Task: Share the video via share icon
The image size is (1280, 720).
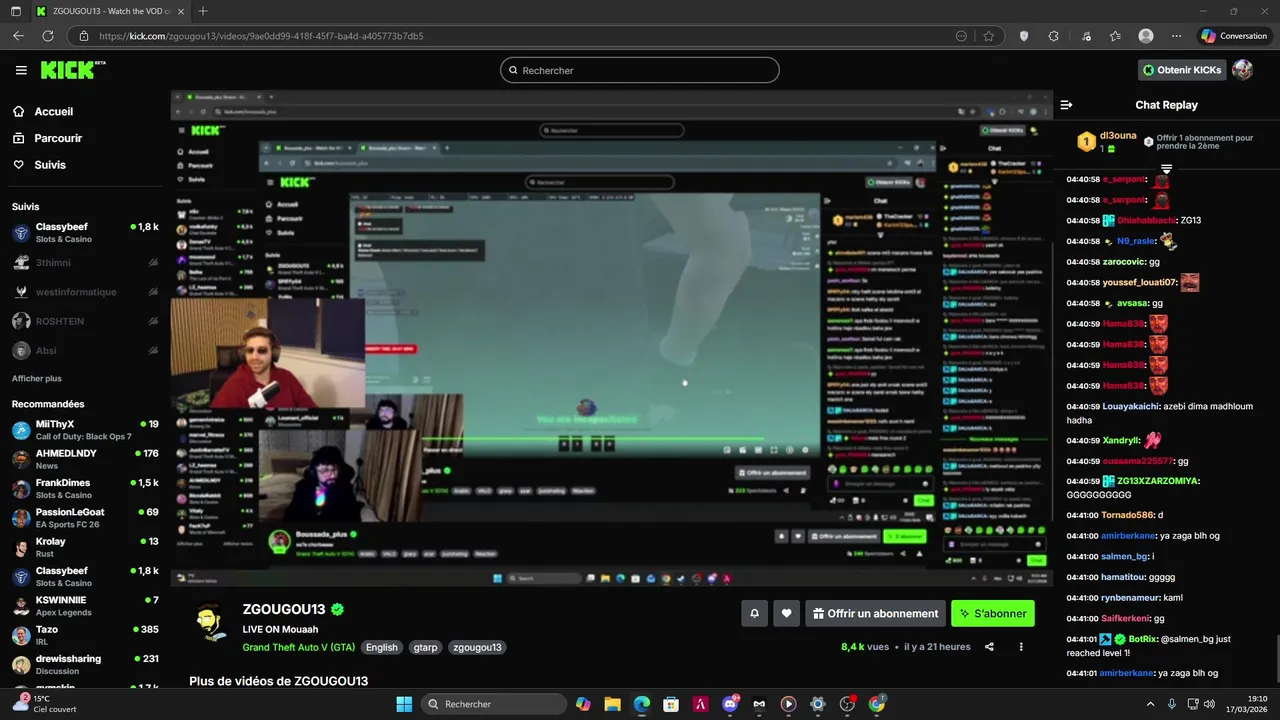Action: click(989, 647)
